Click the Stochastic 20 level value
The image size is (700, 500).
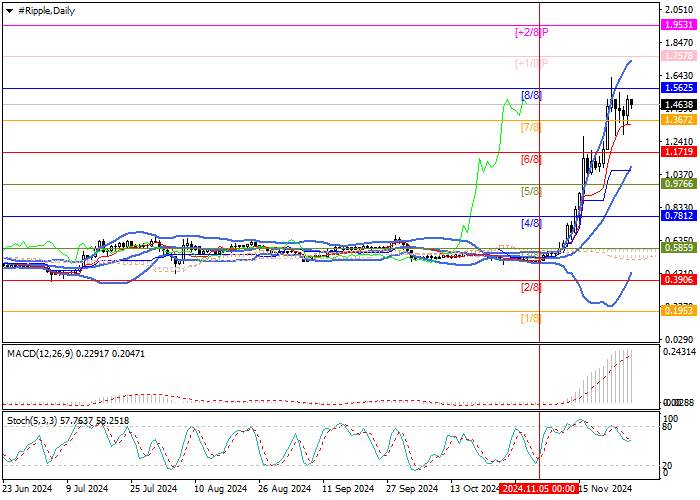coord(667,466)
